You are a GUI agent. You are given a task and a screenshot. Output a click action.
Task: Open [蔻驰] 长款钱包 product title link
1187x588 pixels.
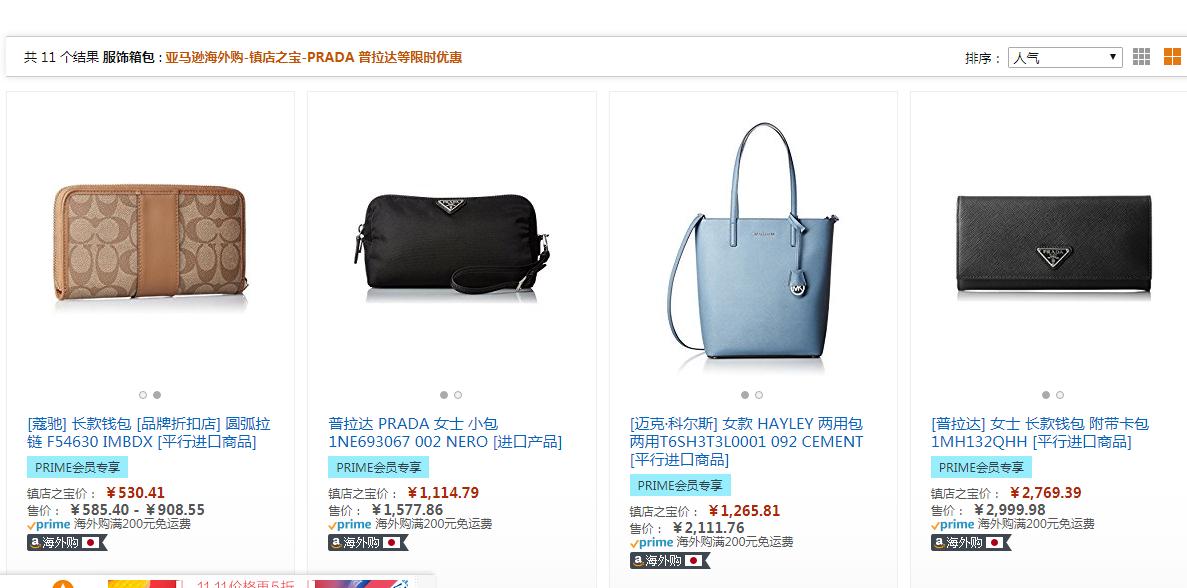coord(148,433)
